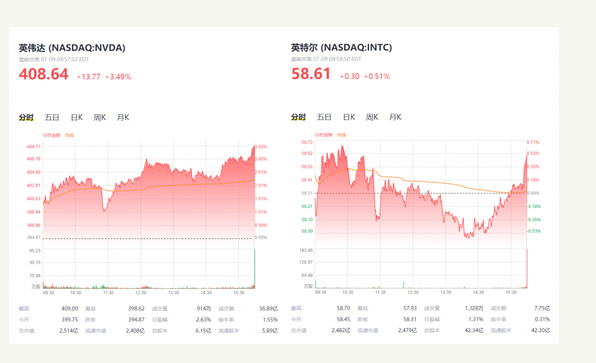Toggle 均线 legend on INTC chart

pyautogui.click(x=341, y=135)
